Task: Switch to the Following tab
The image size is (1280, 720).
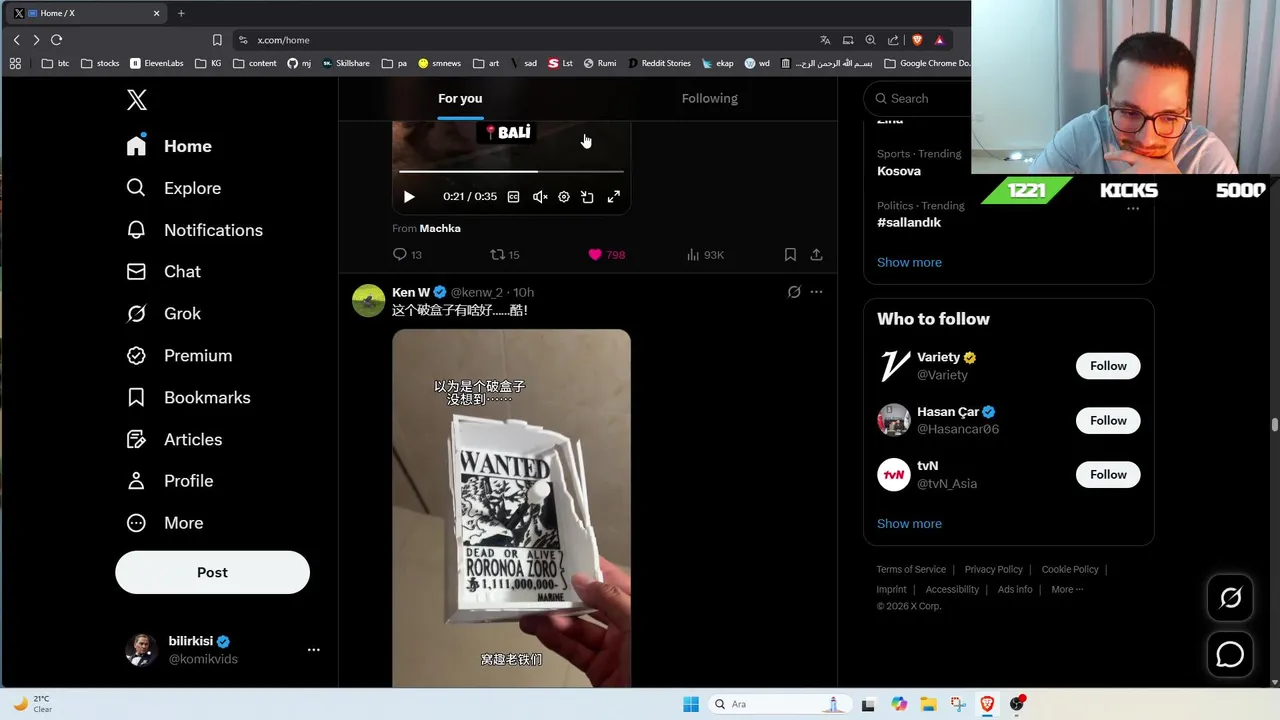Action: (710, 98)
